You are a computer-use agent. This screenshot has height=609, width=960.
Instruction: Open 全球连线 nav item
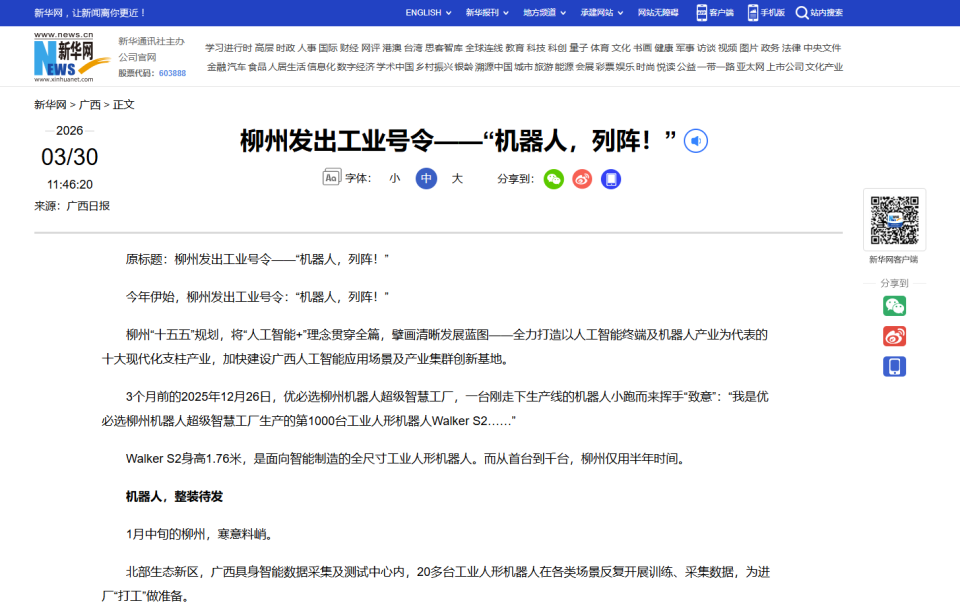tap(484, 48)
